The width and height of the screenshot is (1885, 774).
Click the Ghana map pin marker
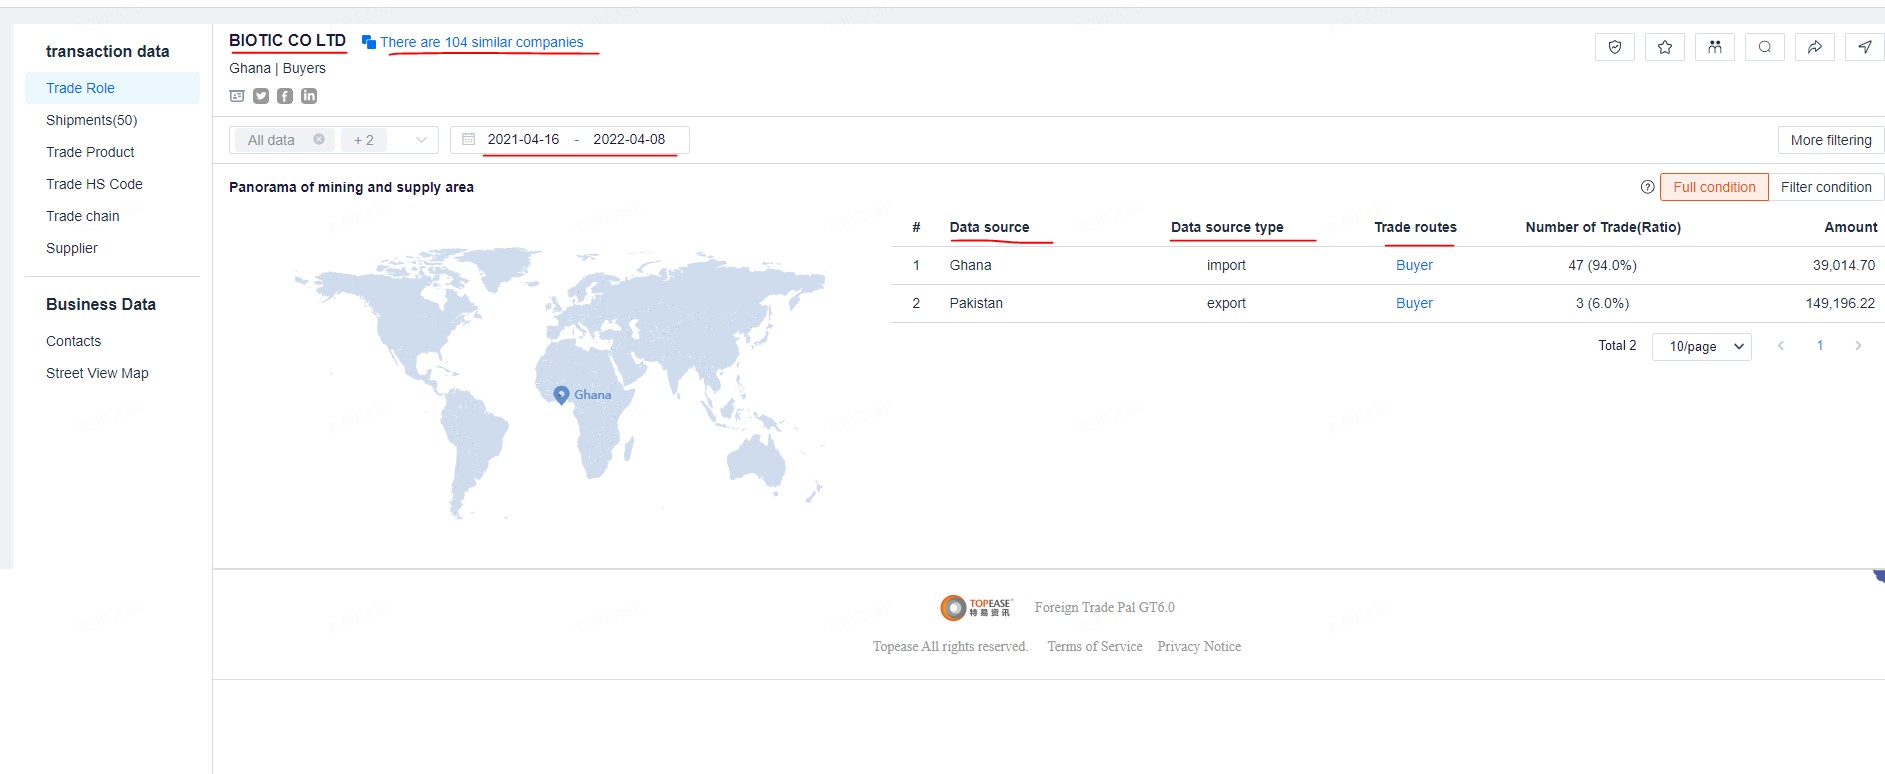(561, 395)
